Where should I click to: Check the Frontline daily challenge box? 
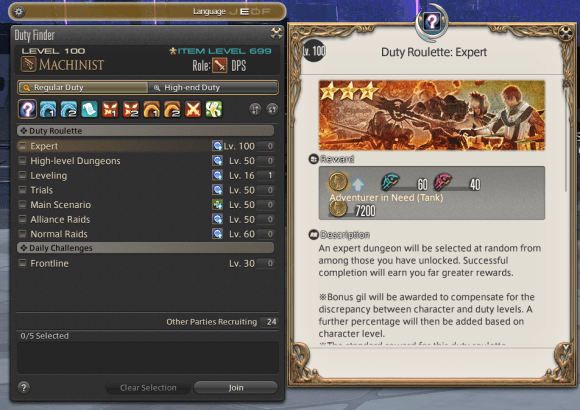point(23,263)
